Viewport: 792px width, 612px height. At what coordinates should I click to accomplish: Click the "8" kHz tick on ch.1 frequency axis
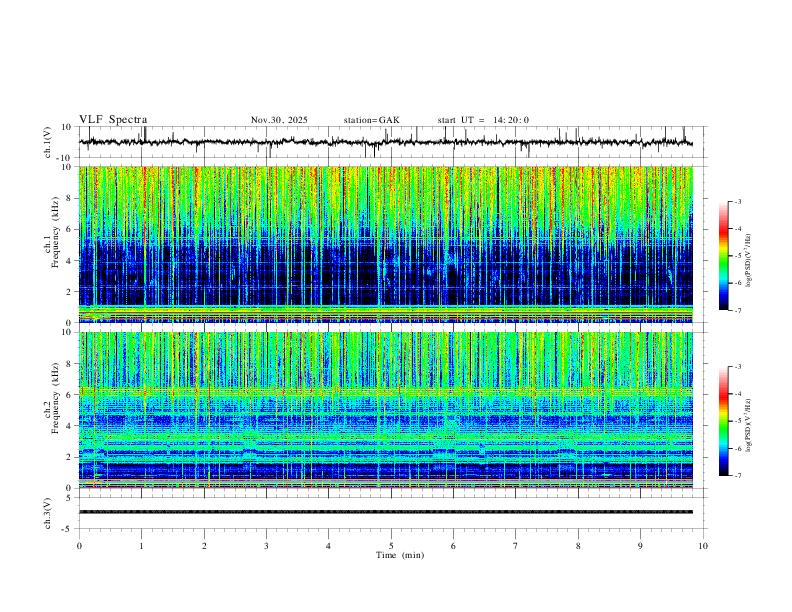point(69,198)
